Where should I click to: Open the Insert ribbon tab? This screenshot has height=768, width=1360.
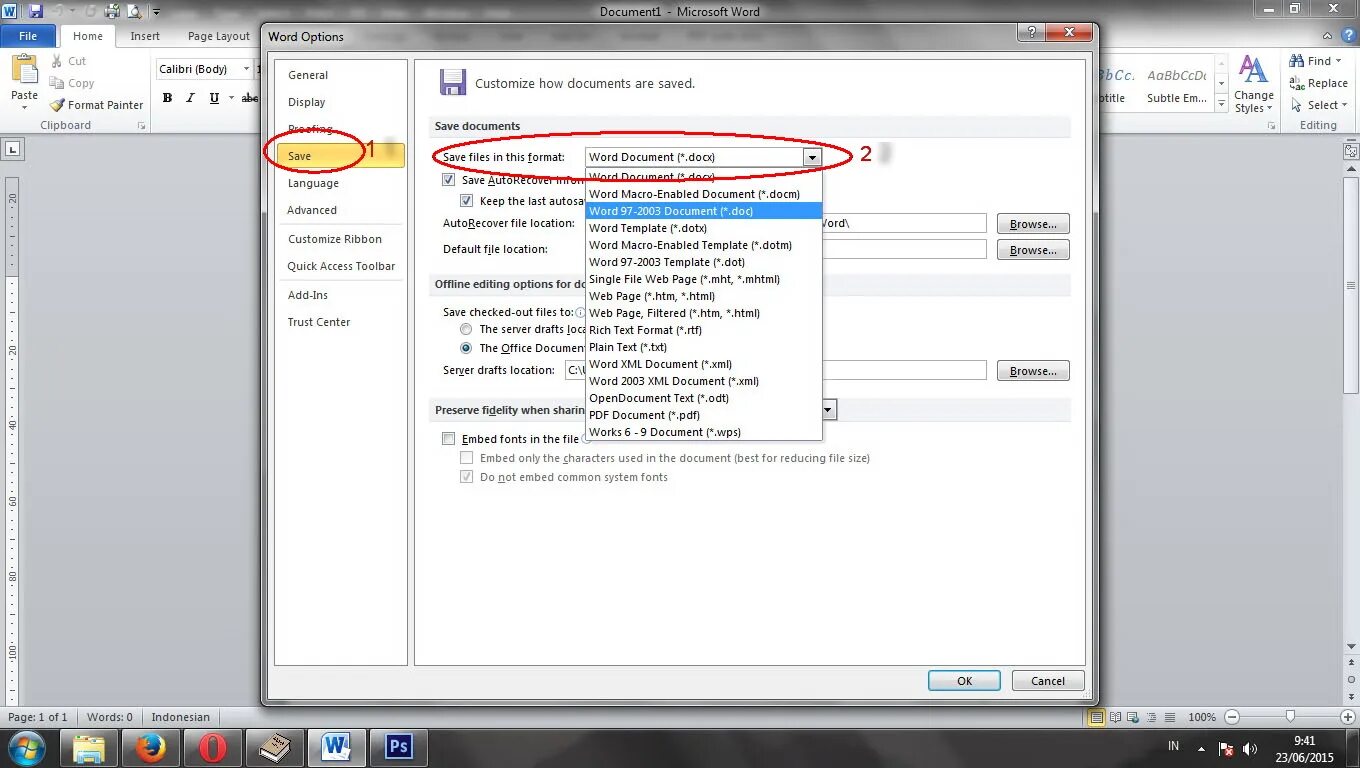[145, 36]
